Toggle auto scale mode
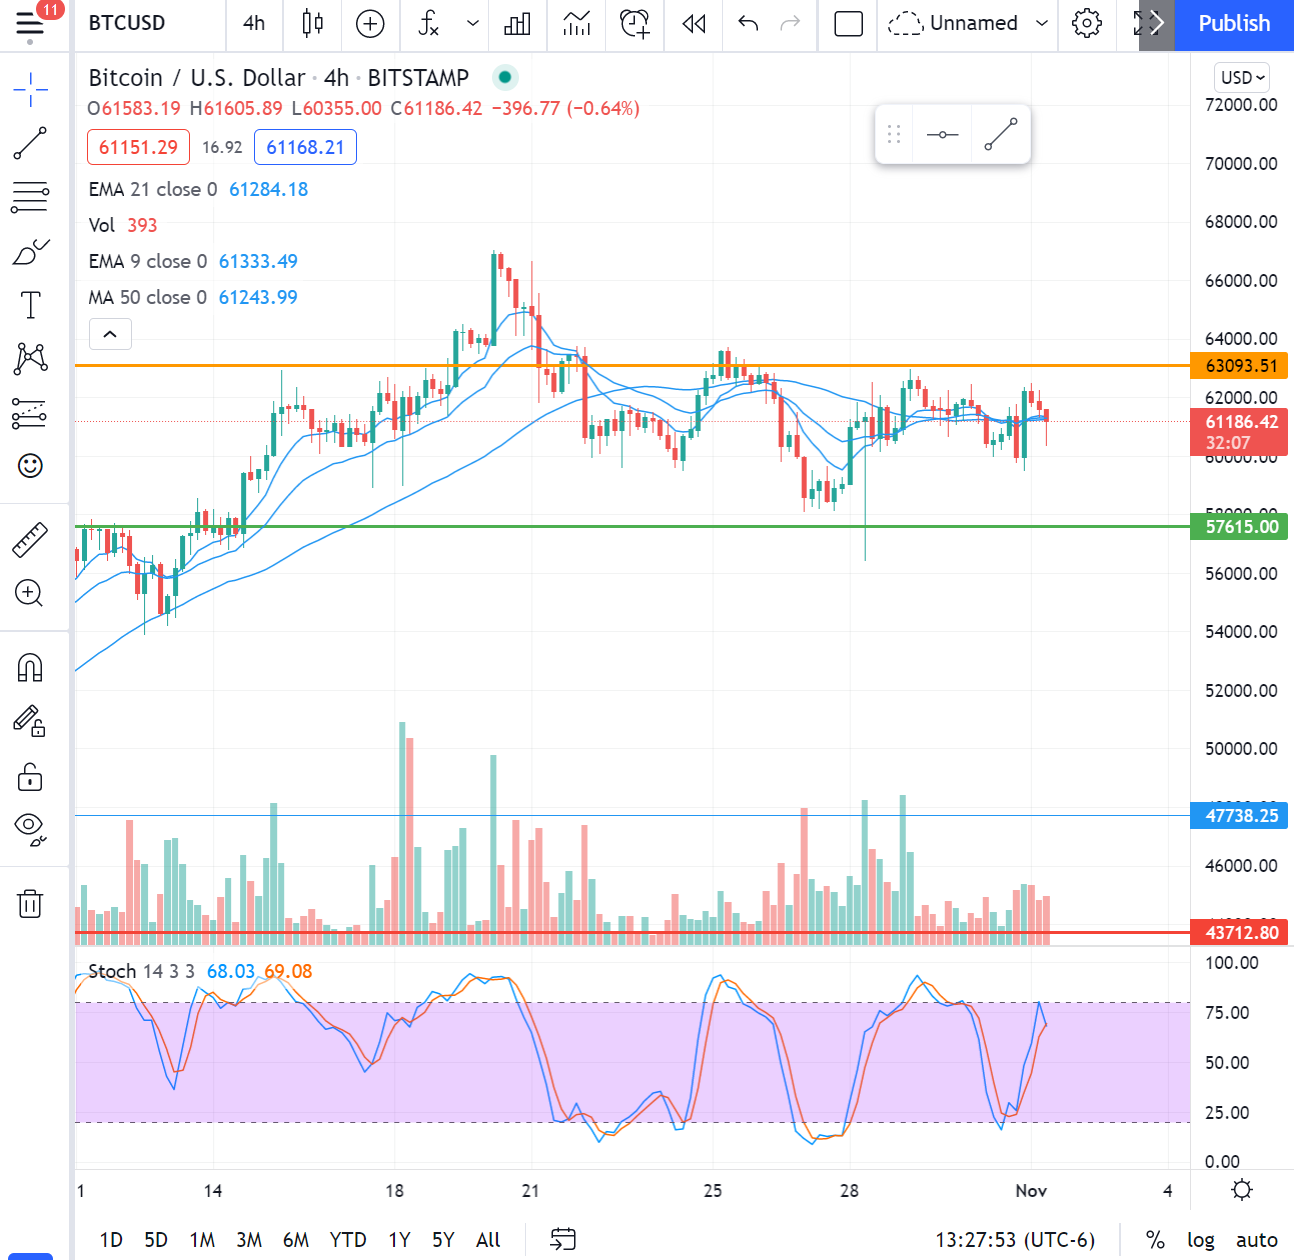This screenshot has height=1260, width=1294. [x=1257, y=1240]
